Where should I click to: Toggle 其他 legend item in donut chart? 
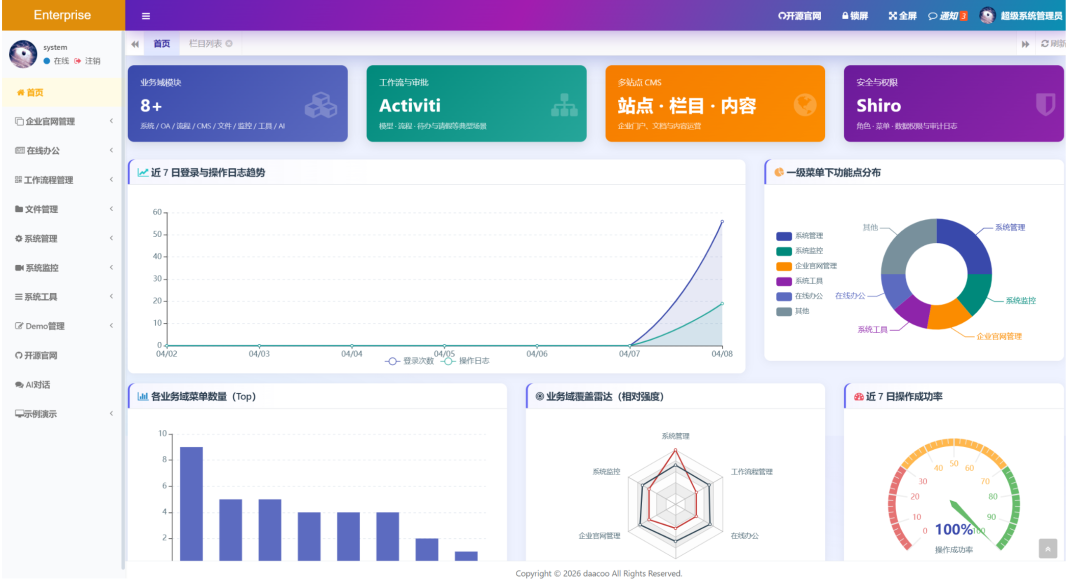click(x=793, y=311)
